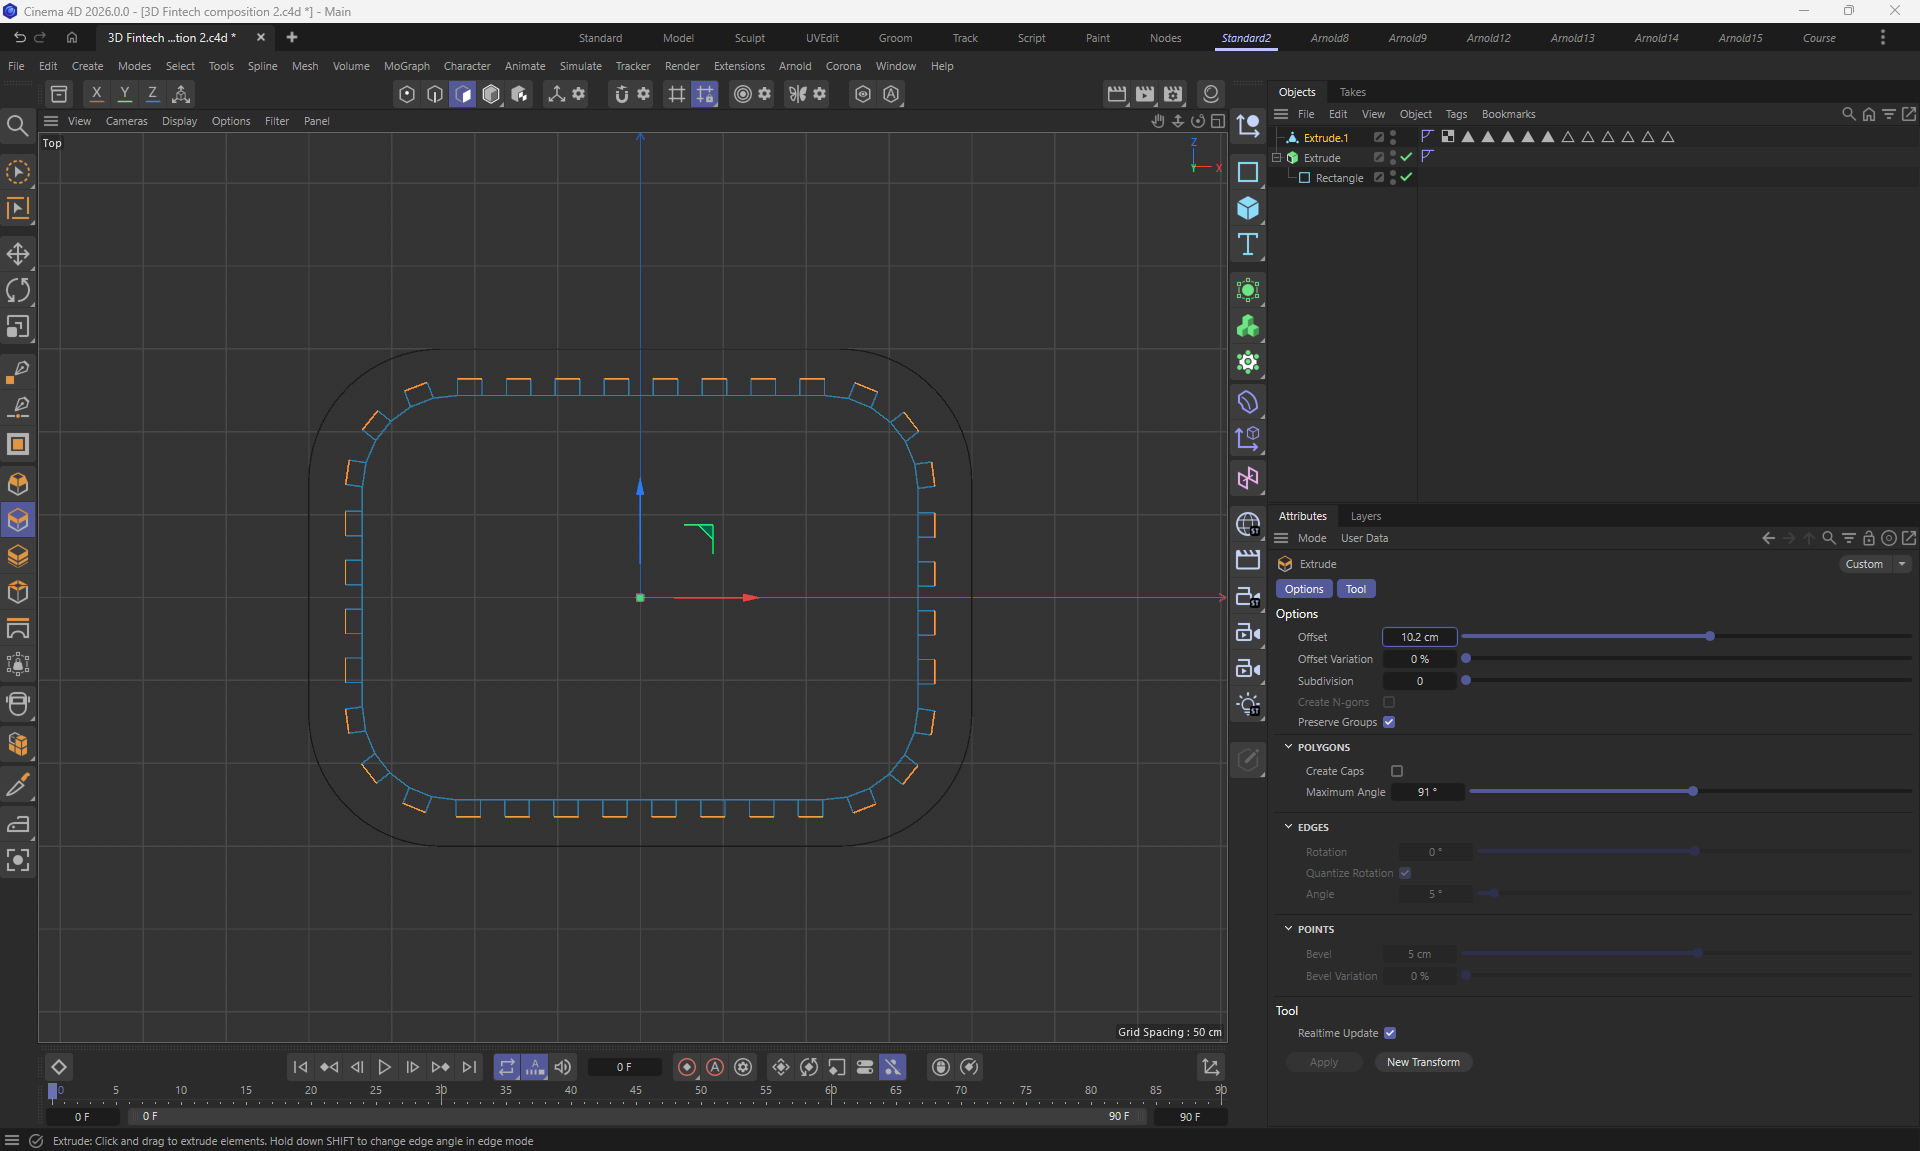The image size is (1920, 1151).
Task: Select the Move tool in left toolbar
Action: 18,254
